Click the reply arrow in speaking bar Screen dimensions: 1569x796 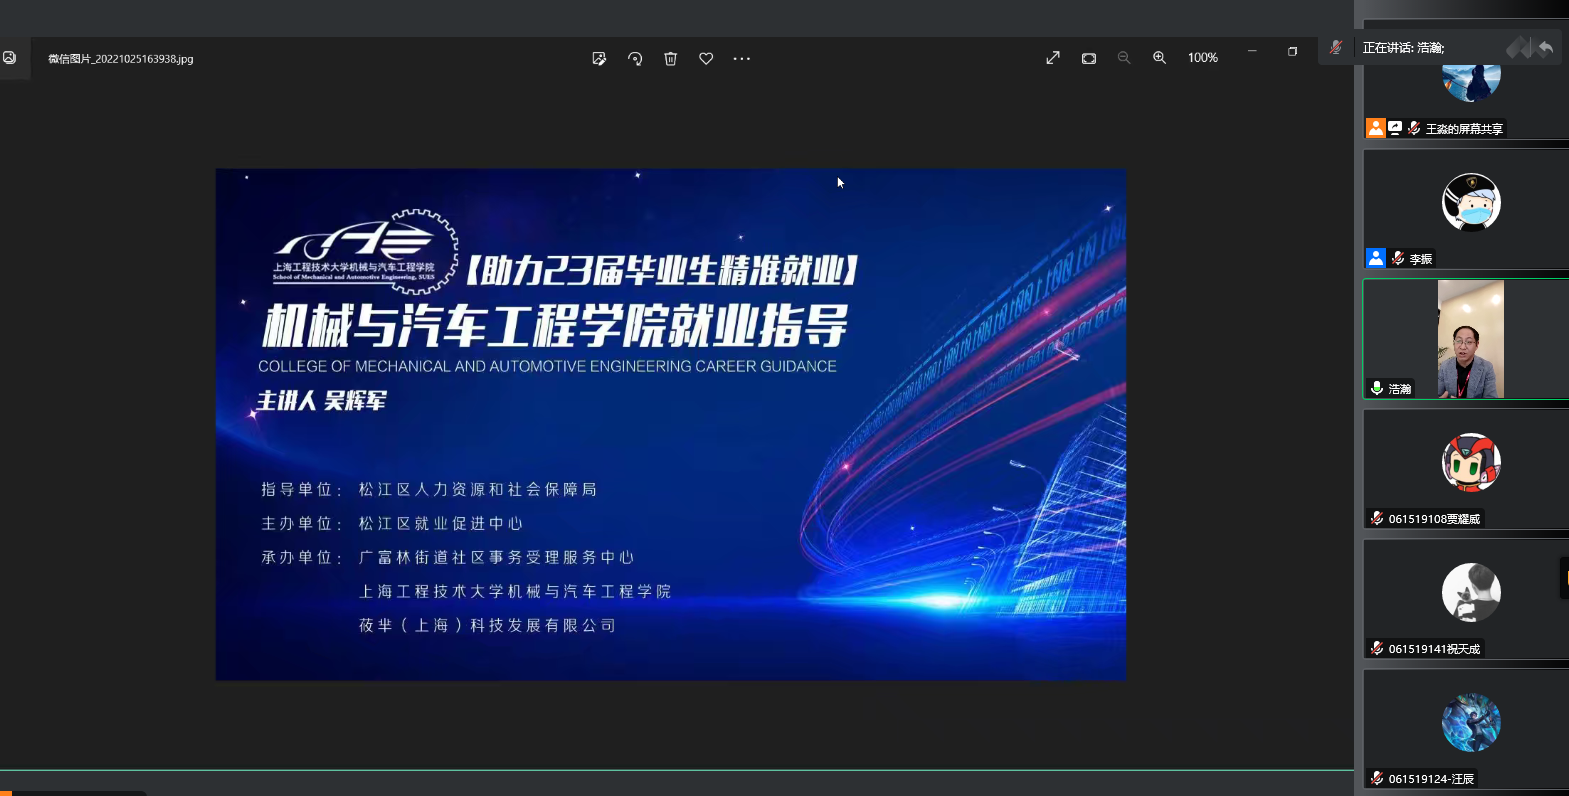(x=1546, y=47)
